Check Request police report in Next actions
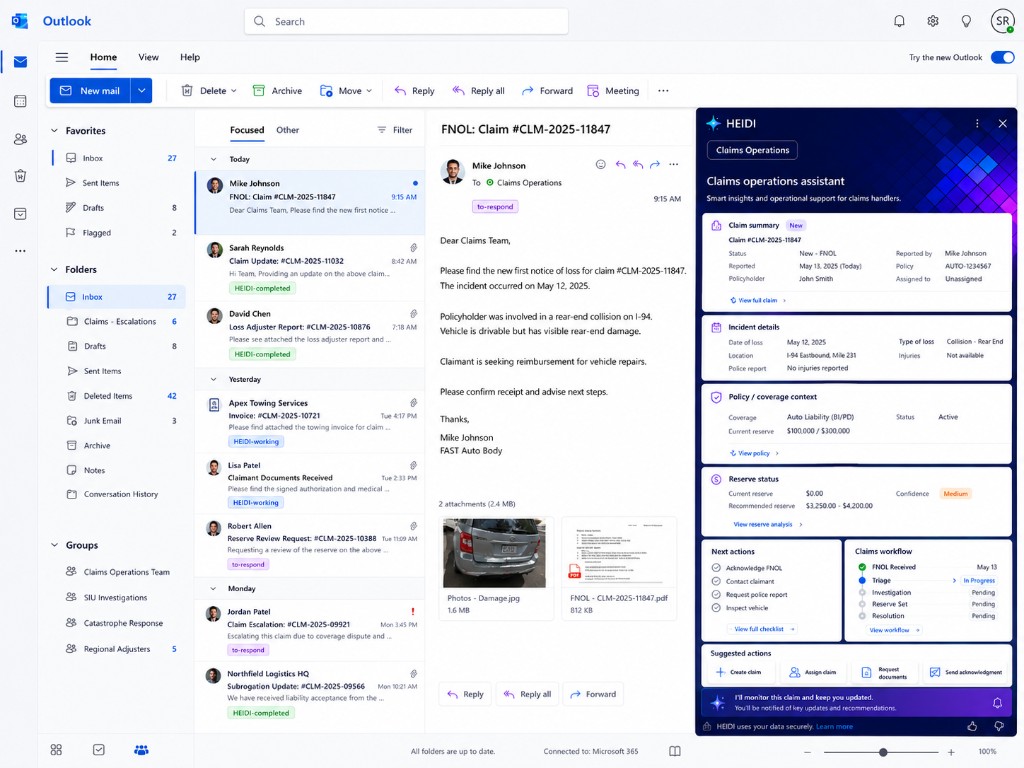This screenshot has height=768, width=1024. click(x=716, y=594)
